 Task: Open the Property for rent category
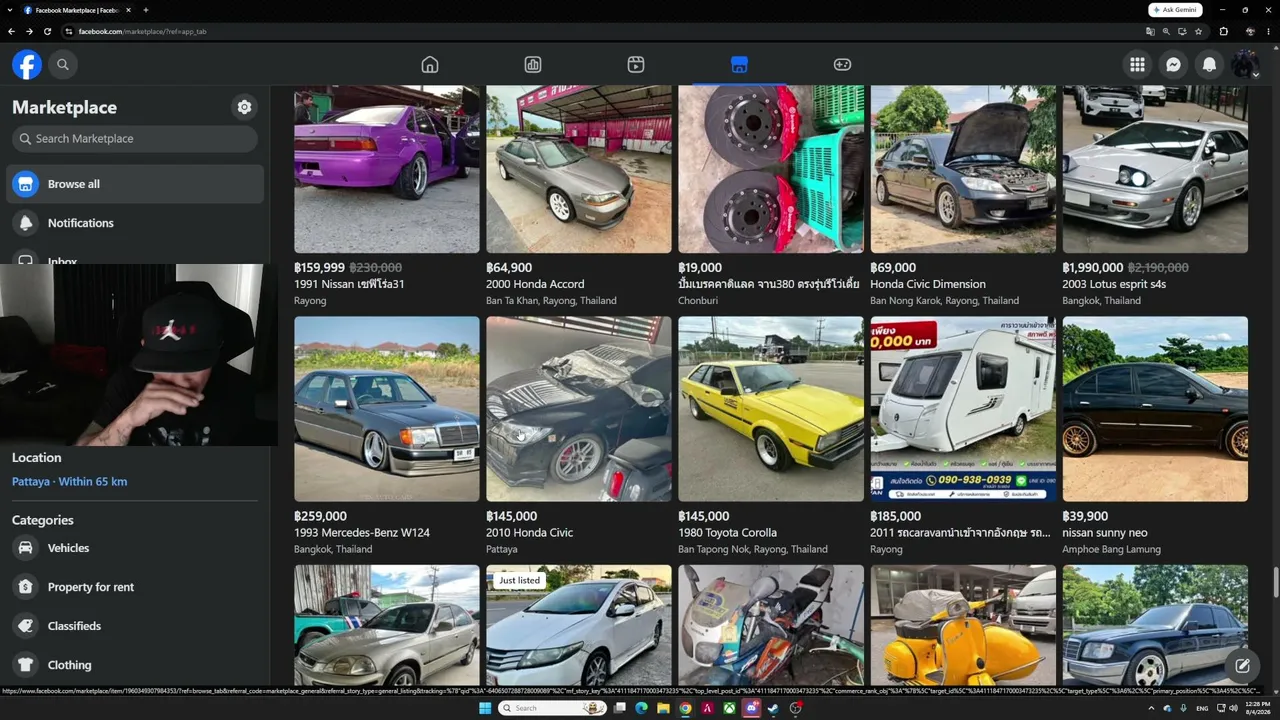135,587
